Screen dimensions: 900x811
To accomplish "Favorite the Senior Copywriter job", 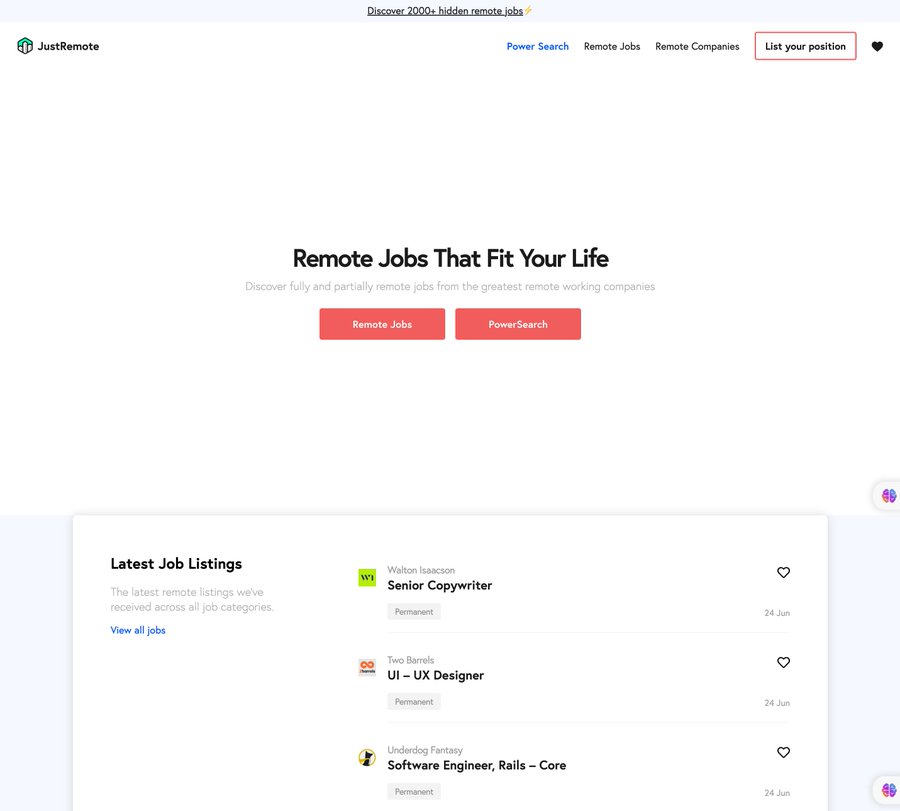I will click(x=783, y=572).
